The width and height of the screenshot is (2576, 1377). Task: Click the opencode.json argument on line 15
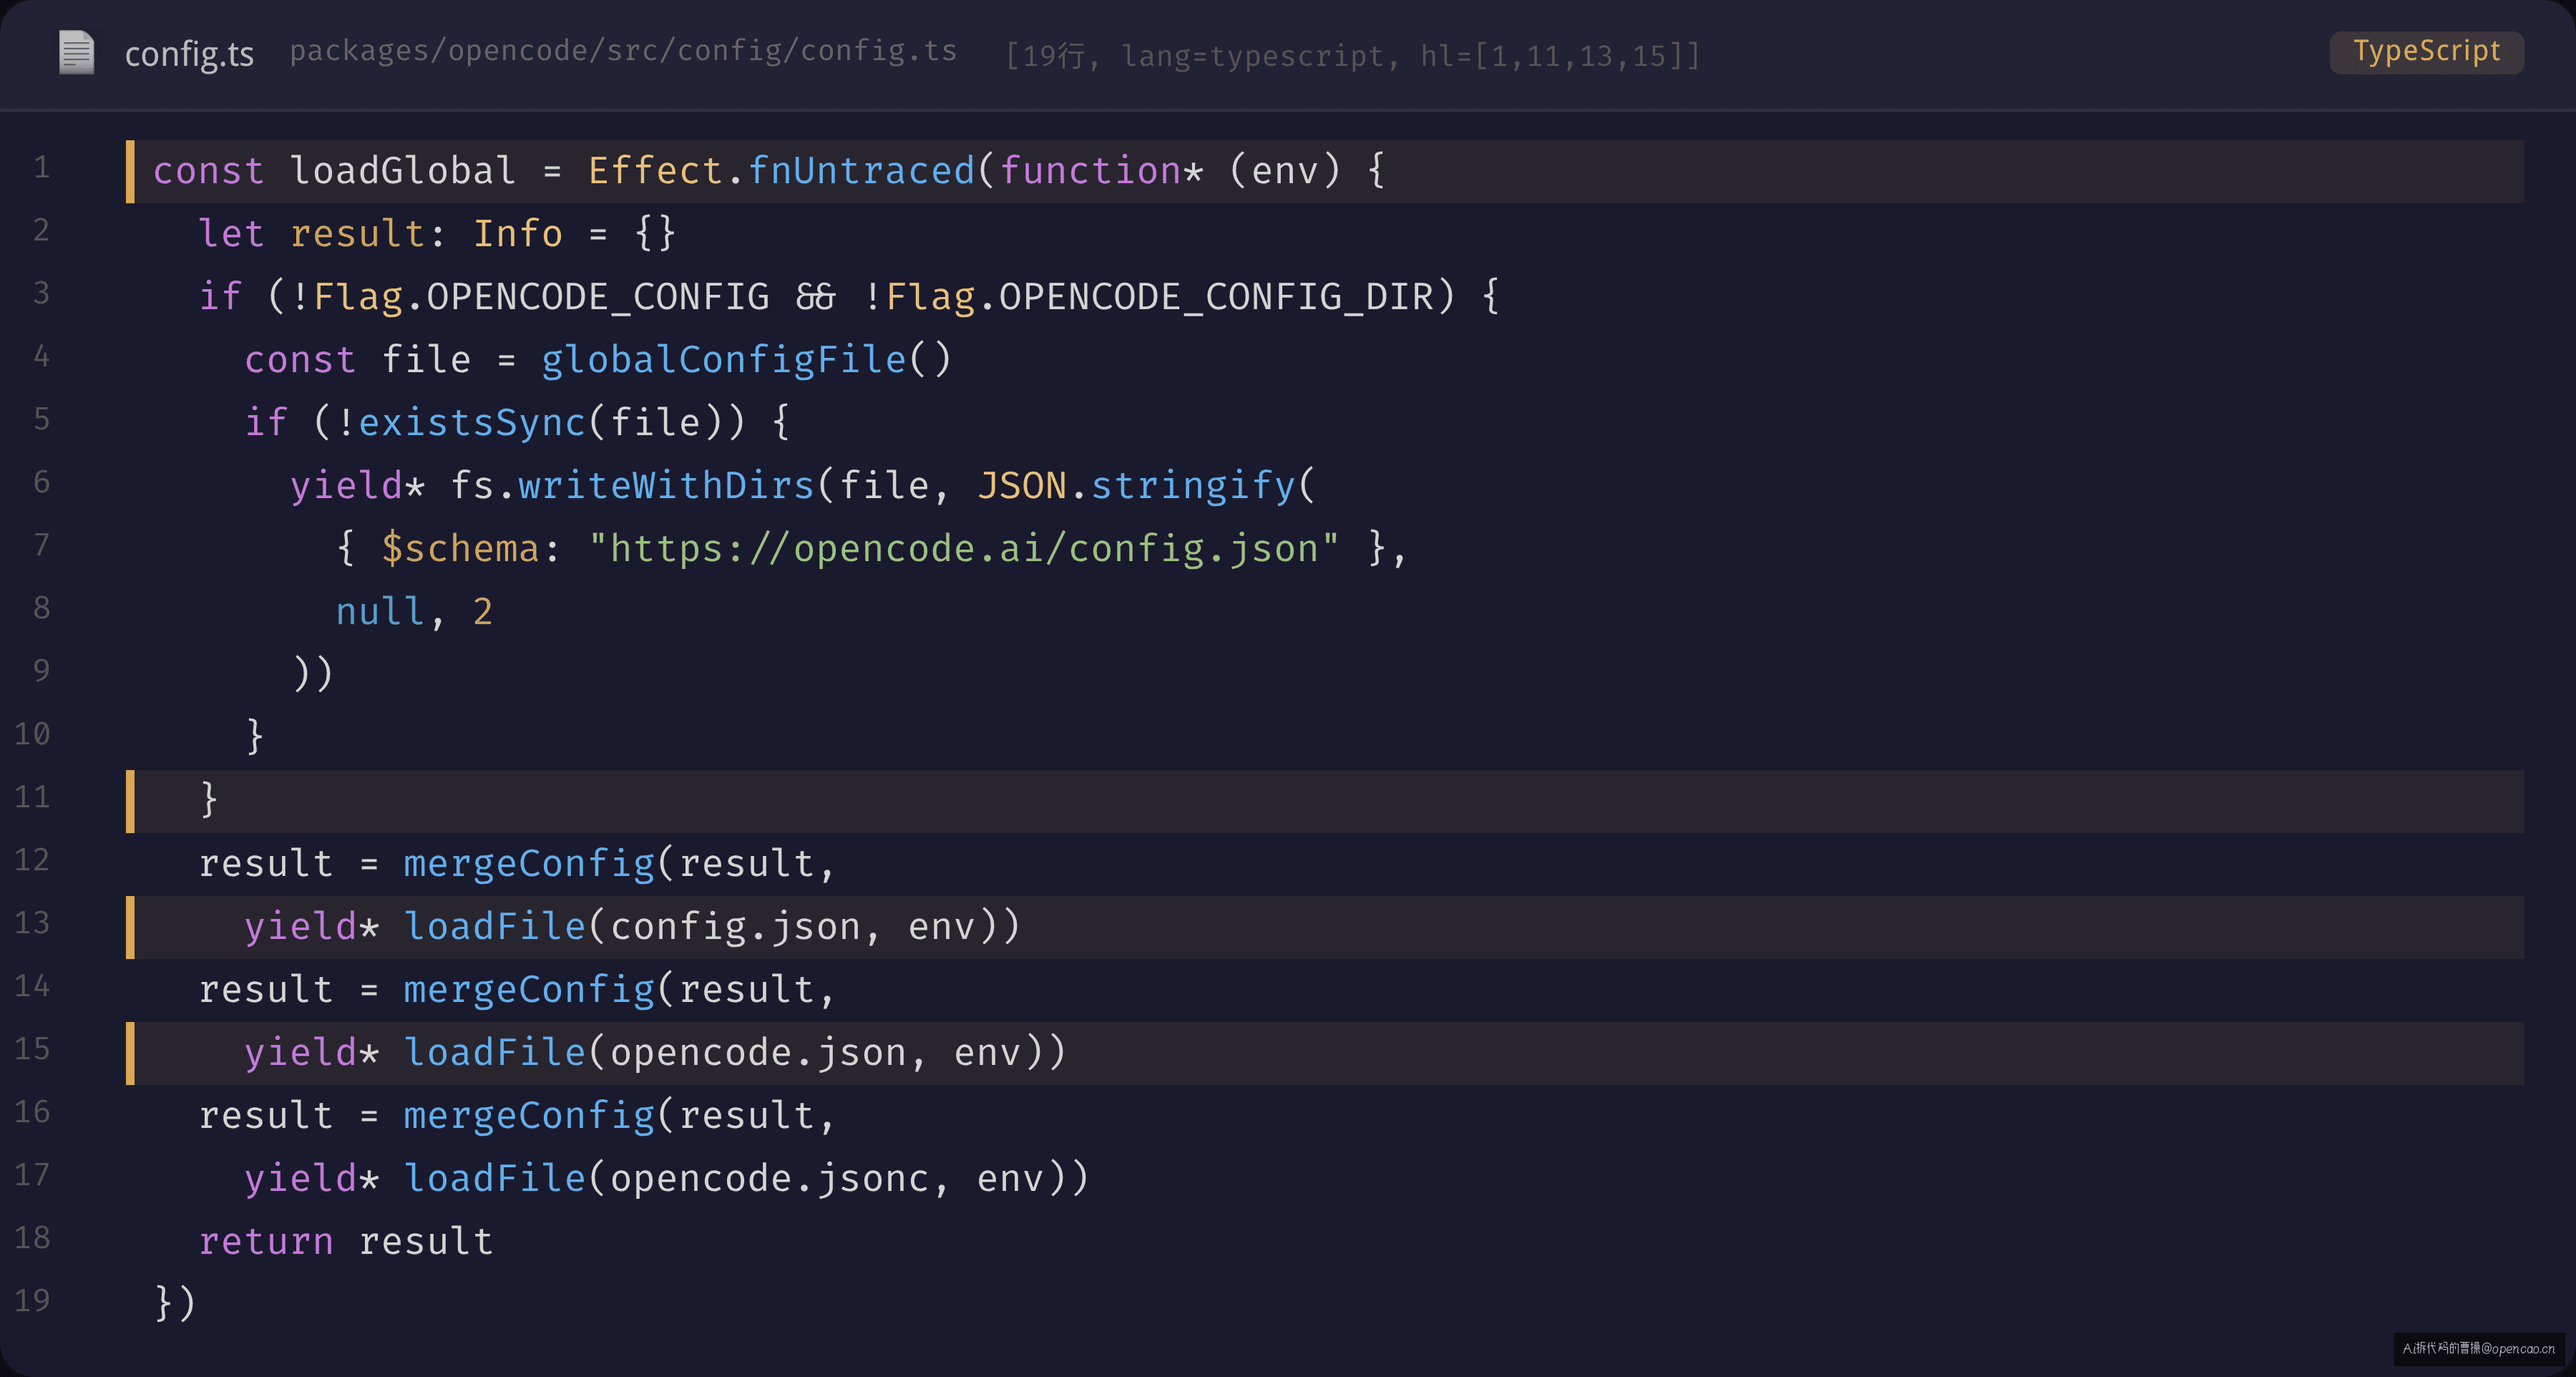[x=758, y=1053]
